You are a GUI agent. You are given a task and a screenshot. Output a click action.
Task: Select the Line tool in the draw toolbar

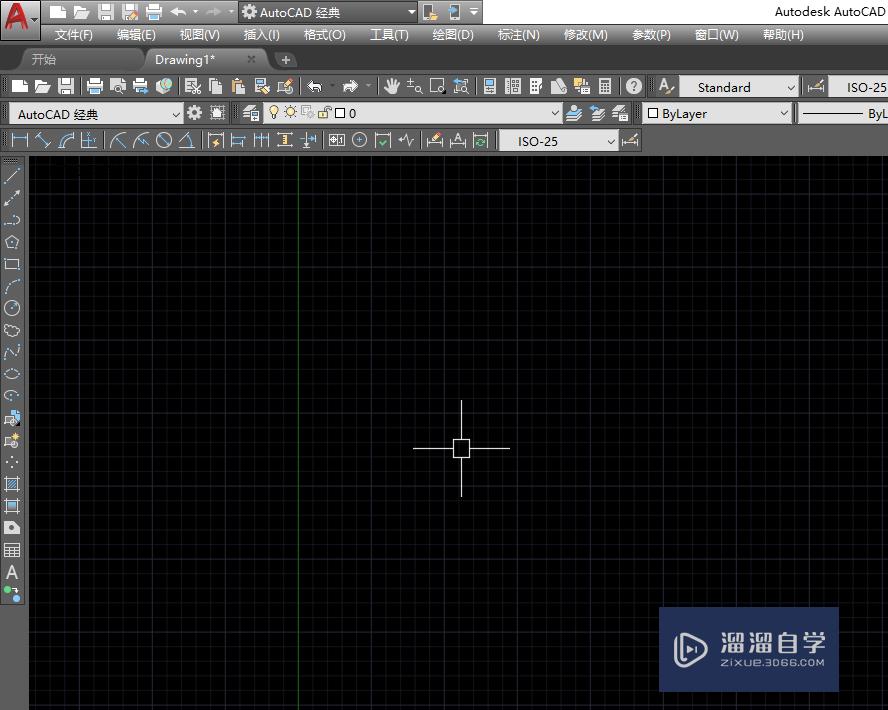(x=12, y=175)
